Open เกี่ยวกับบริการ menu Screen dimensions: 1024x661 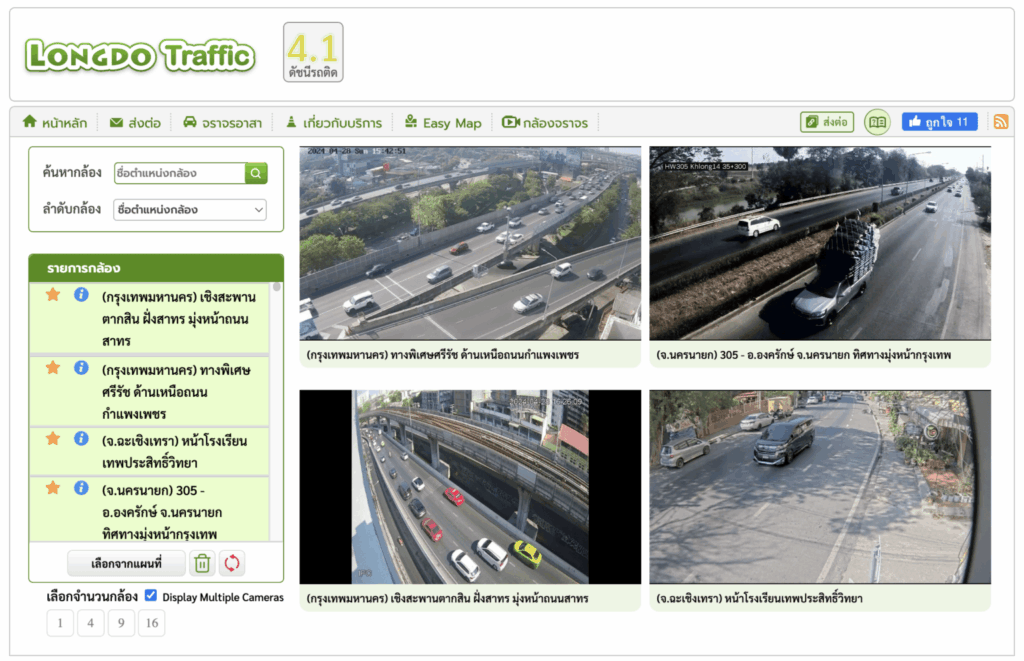coord(334,122)
